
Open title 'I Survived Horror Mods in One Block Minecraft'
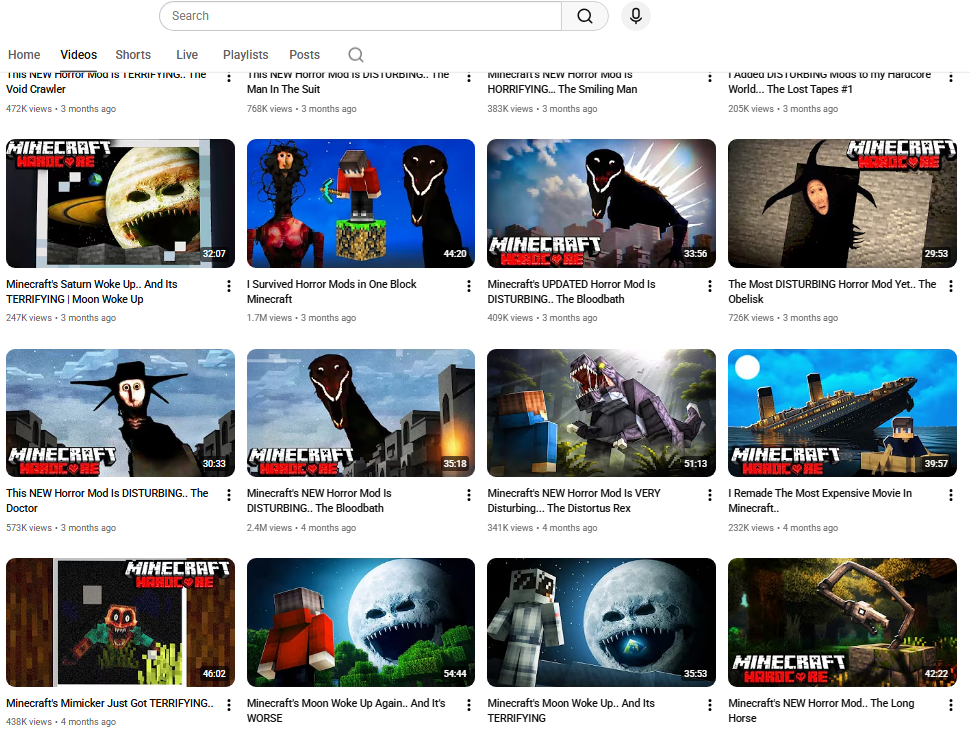(332, 292)
